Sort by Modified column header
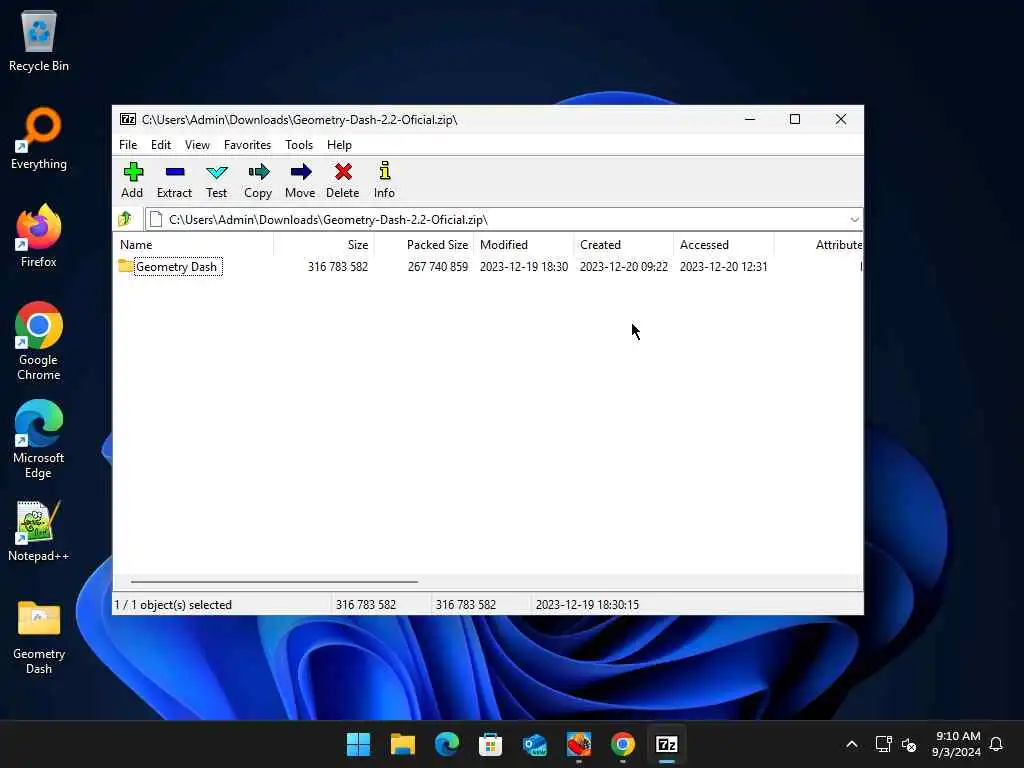Image resolution: width=1024 pixels, height=768 pixels. tap(524, 245)
